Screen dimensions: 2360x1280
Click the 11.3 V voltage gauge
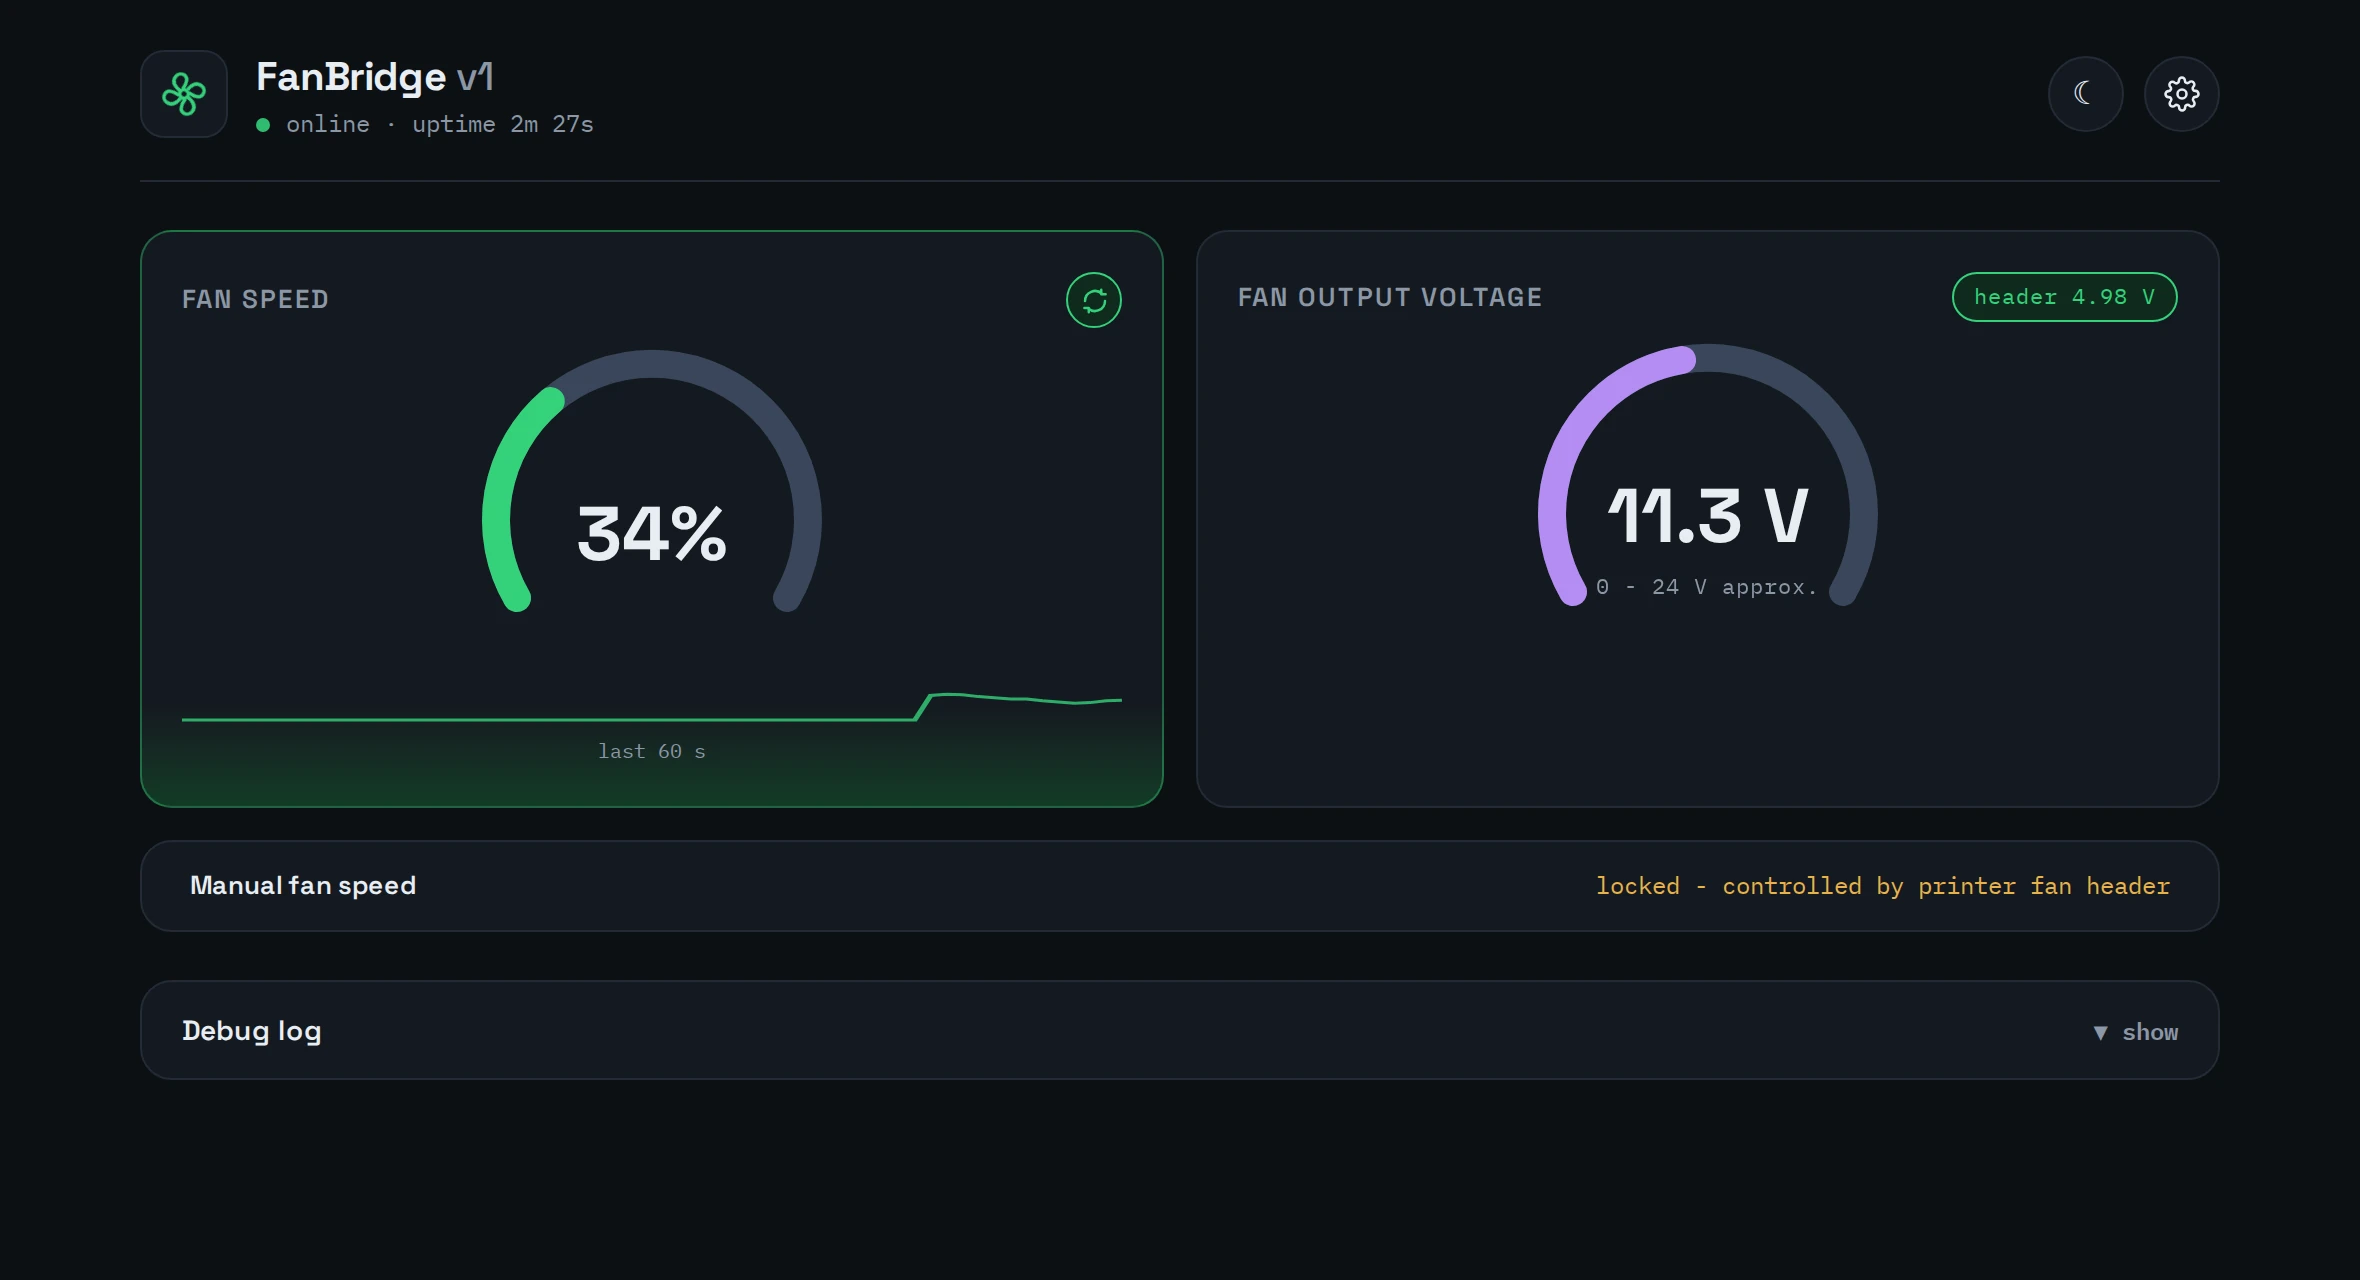click(1708, 476)
